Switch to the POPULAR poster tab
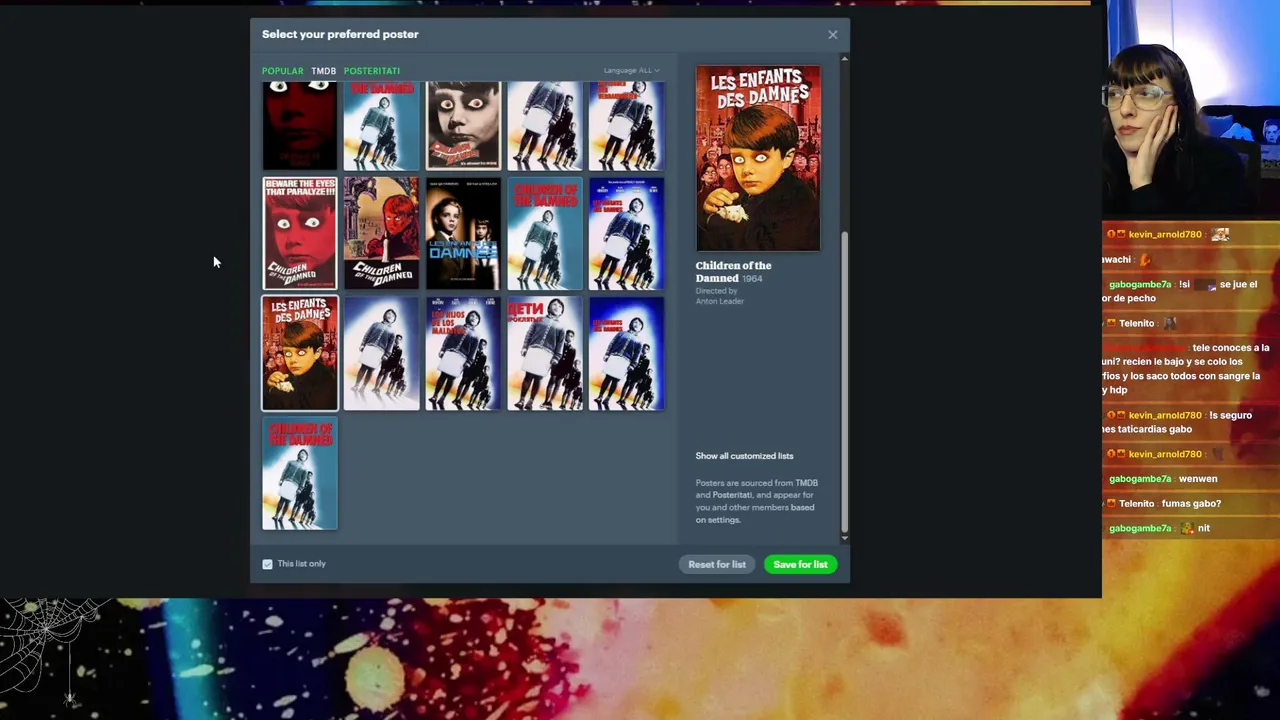Viewport: 1280px width, 720px height. click(282, 71)
